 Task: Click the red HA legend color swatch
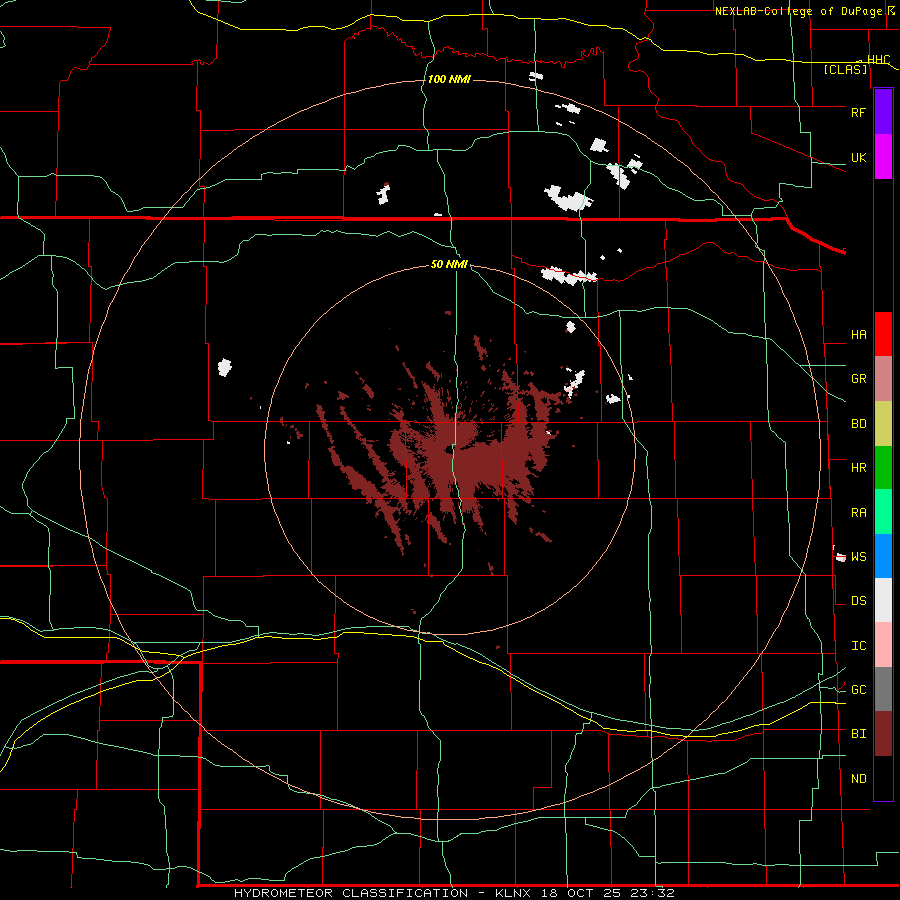[x=883, y=333]
